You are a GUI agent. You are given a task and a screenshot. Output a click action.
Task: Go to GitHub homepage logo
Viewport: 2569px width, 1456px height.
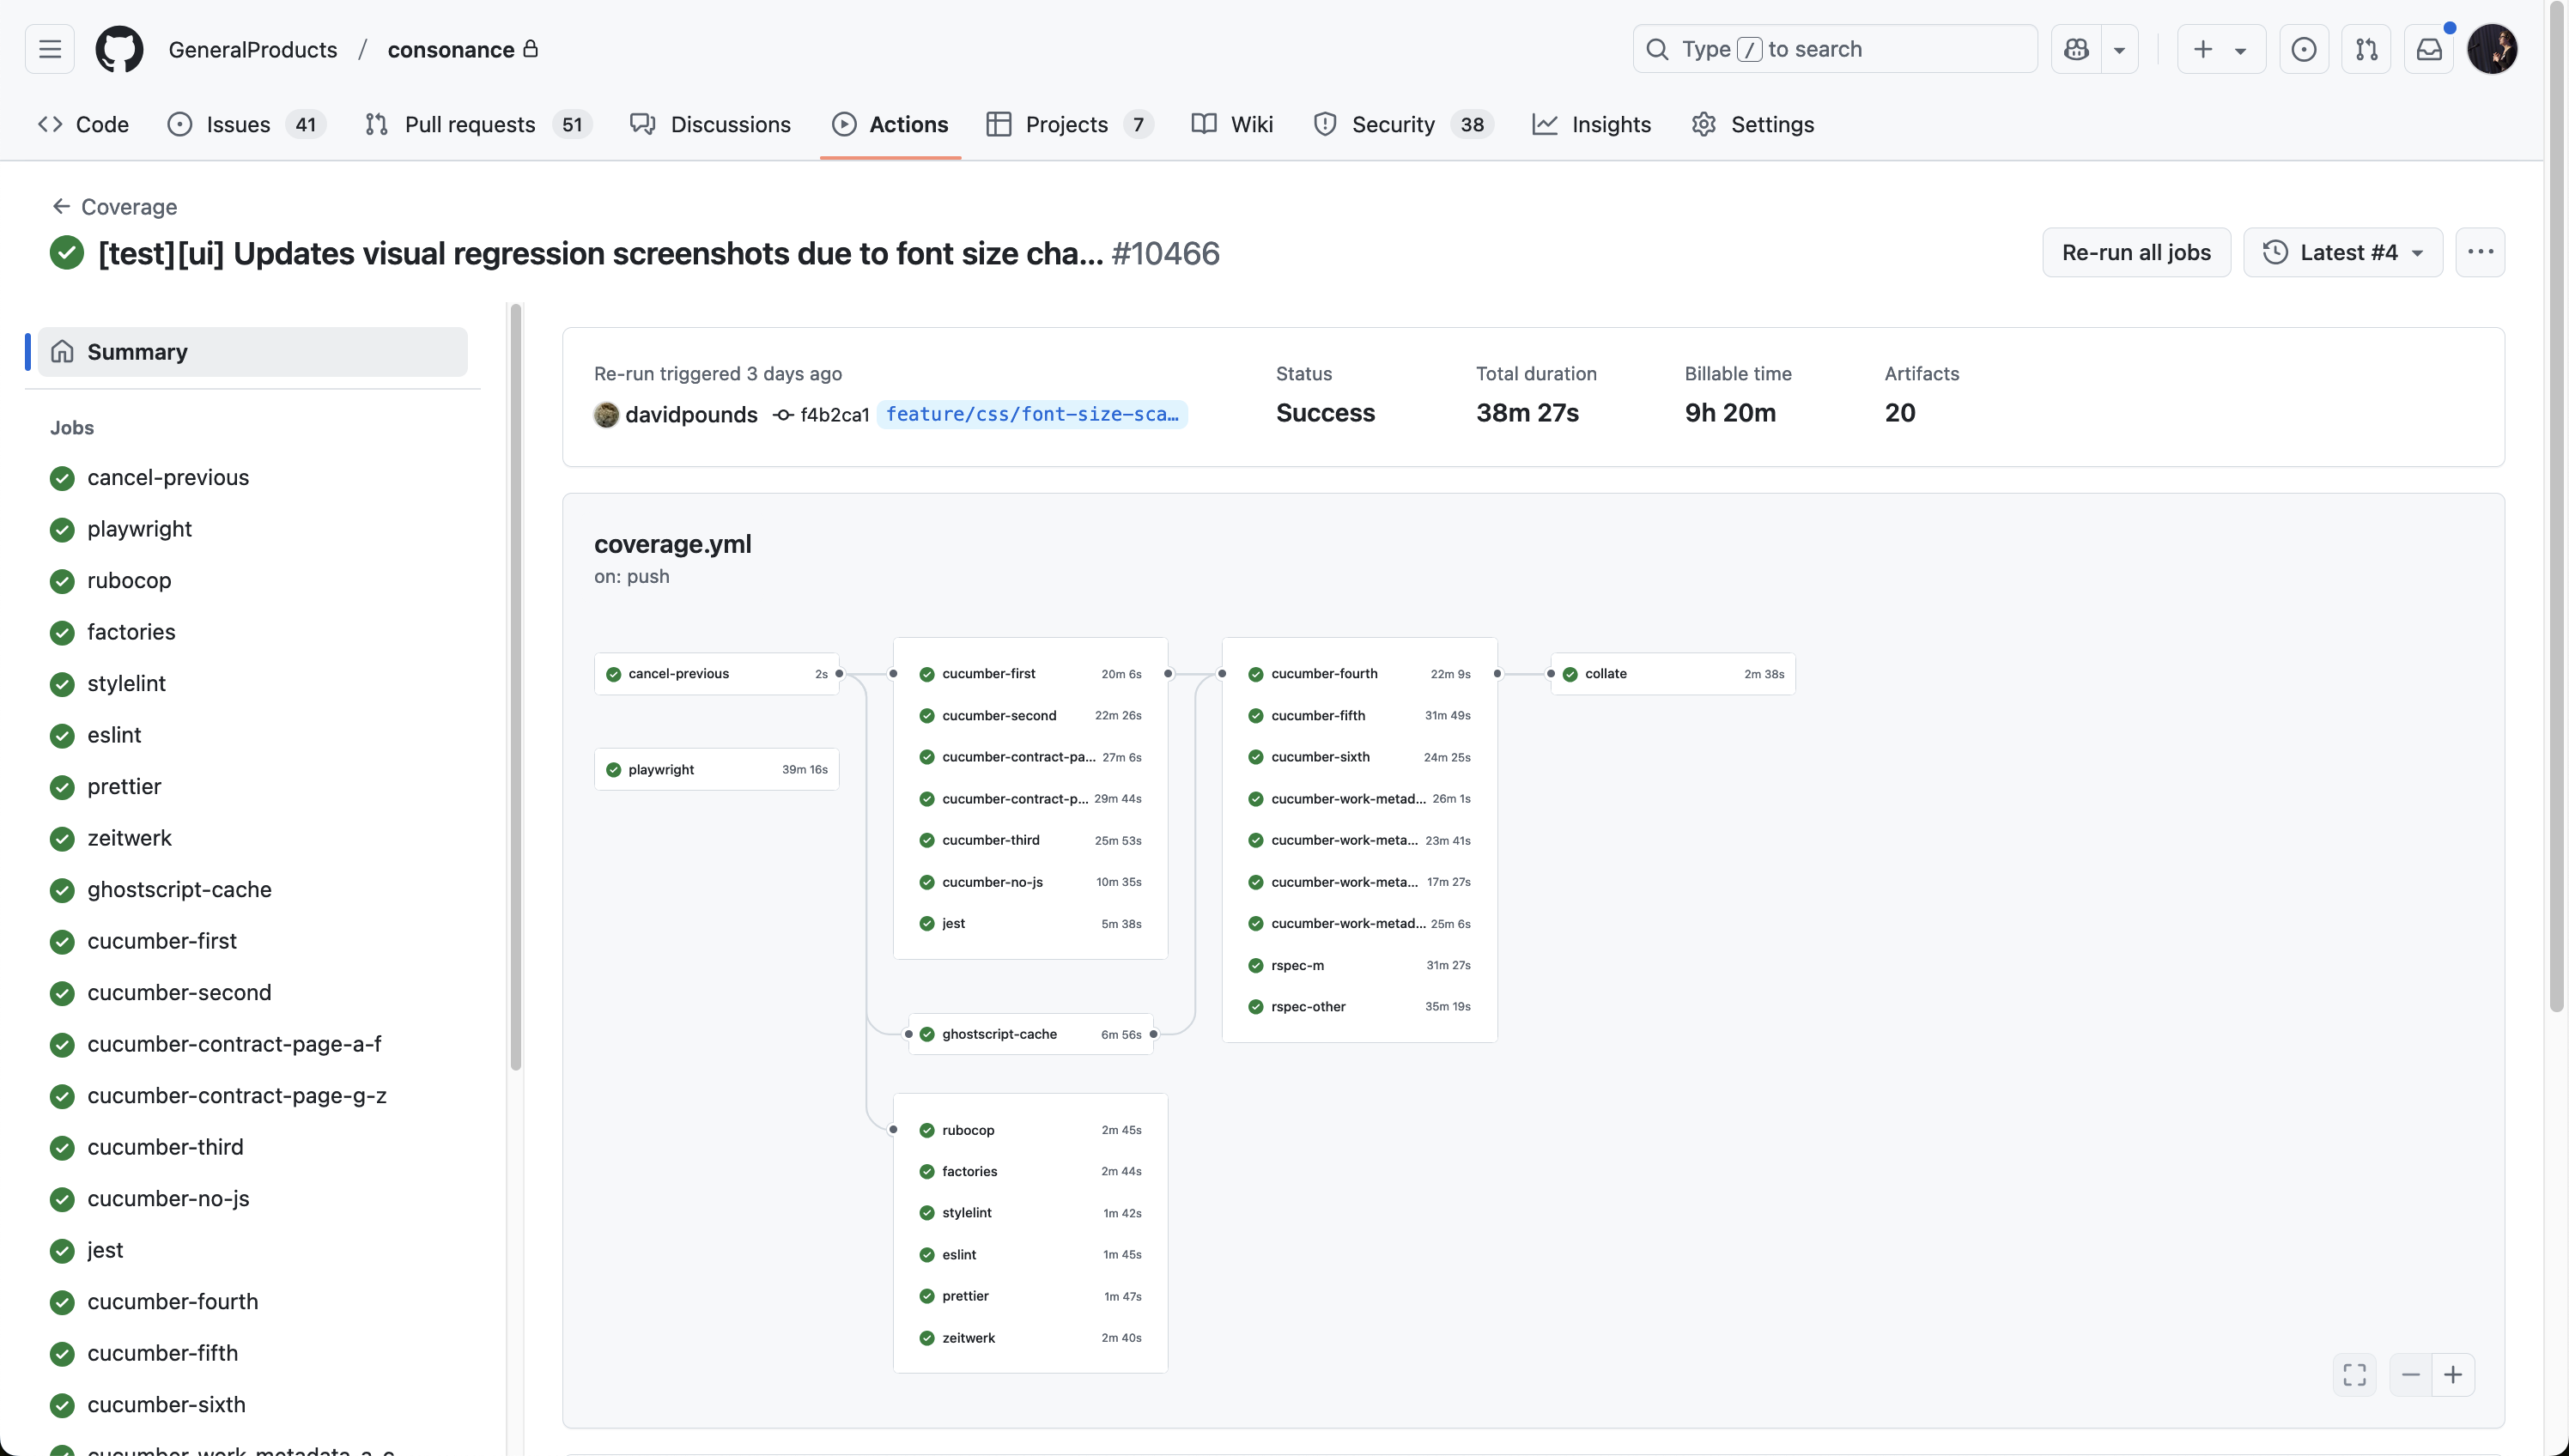(119, 49)
